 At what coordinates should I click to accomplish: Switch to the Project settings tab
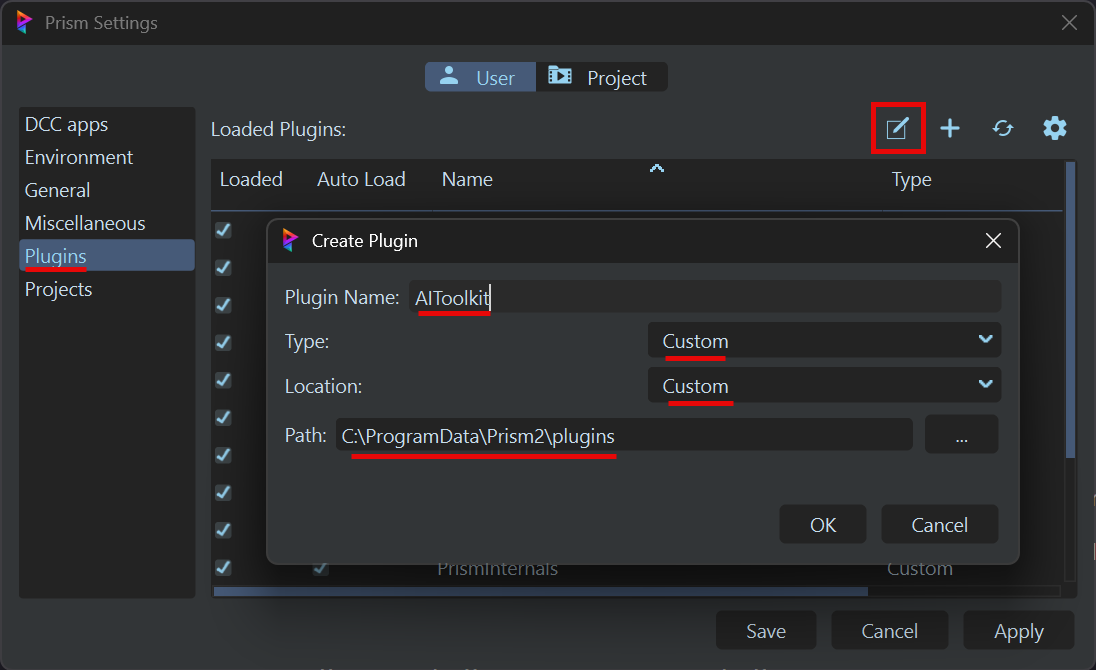[602, 77]
